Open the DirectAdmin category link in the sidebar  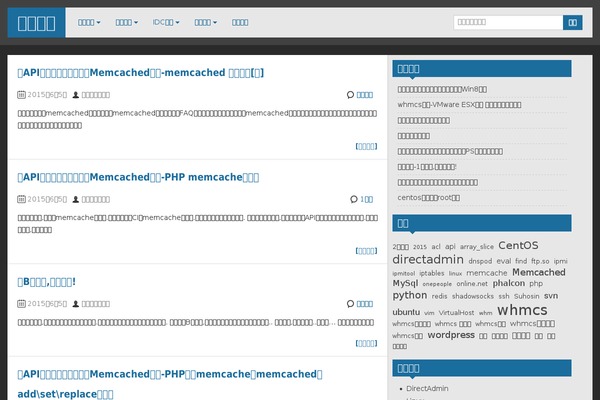coord(427,388)
